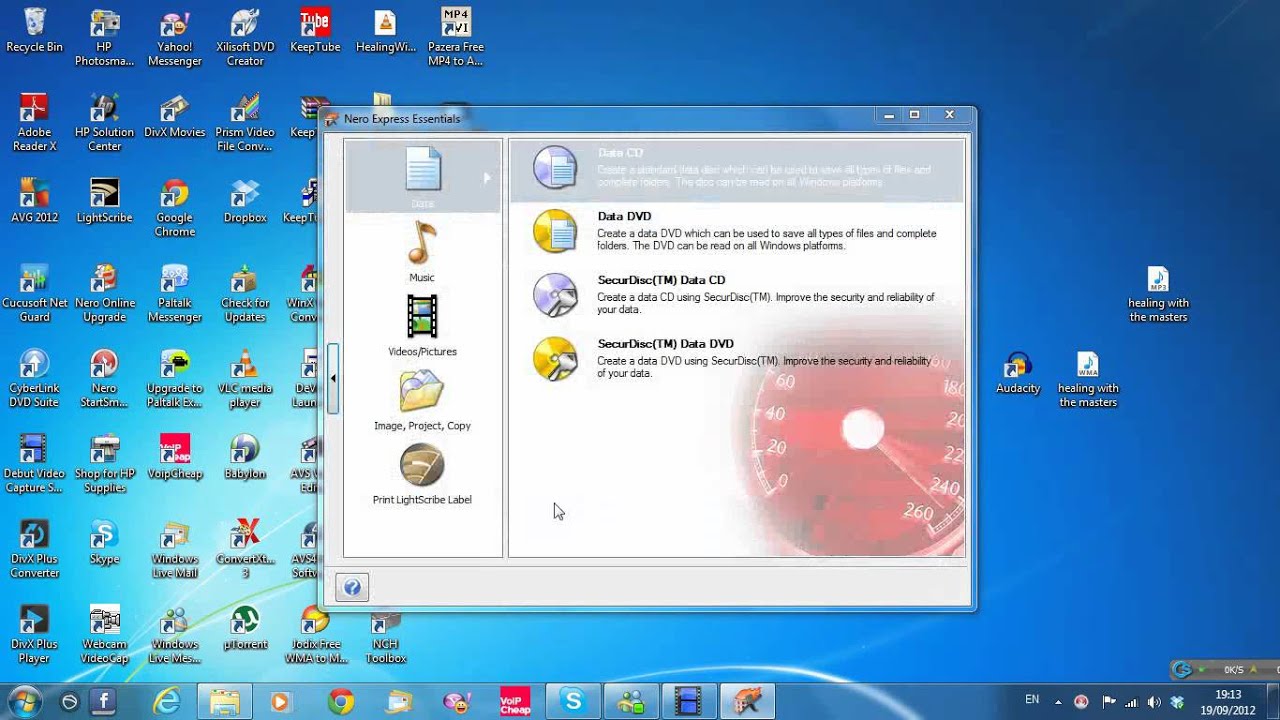Open NCH Toolbox desktop shortcut

point(385,633)
